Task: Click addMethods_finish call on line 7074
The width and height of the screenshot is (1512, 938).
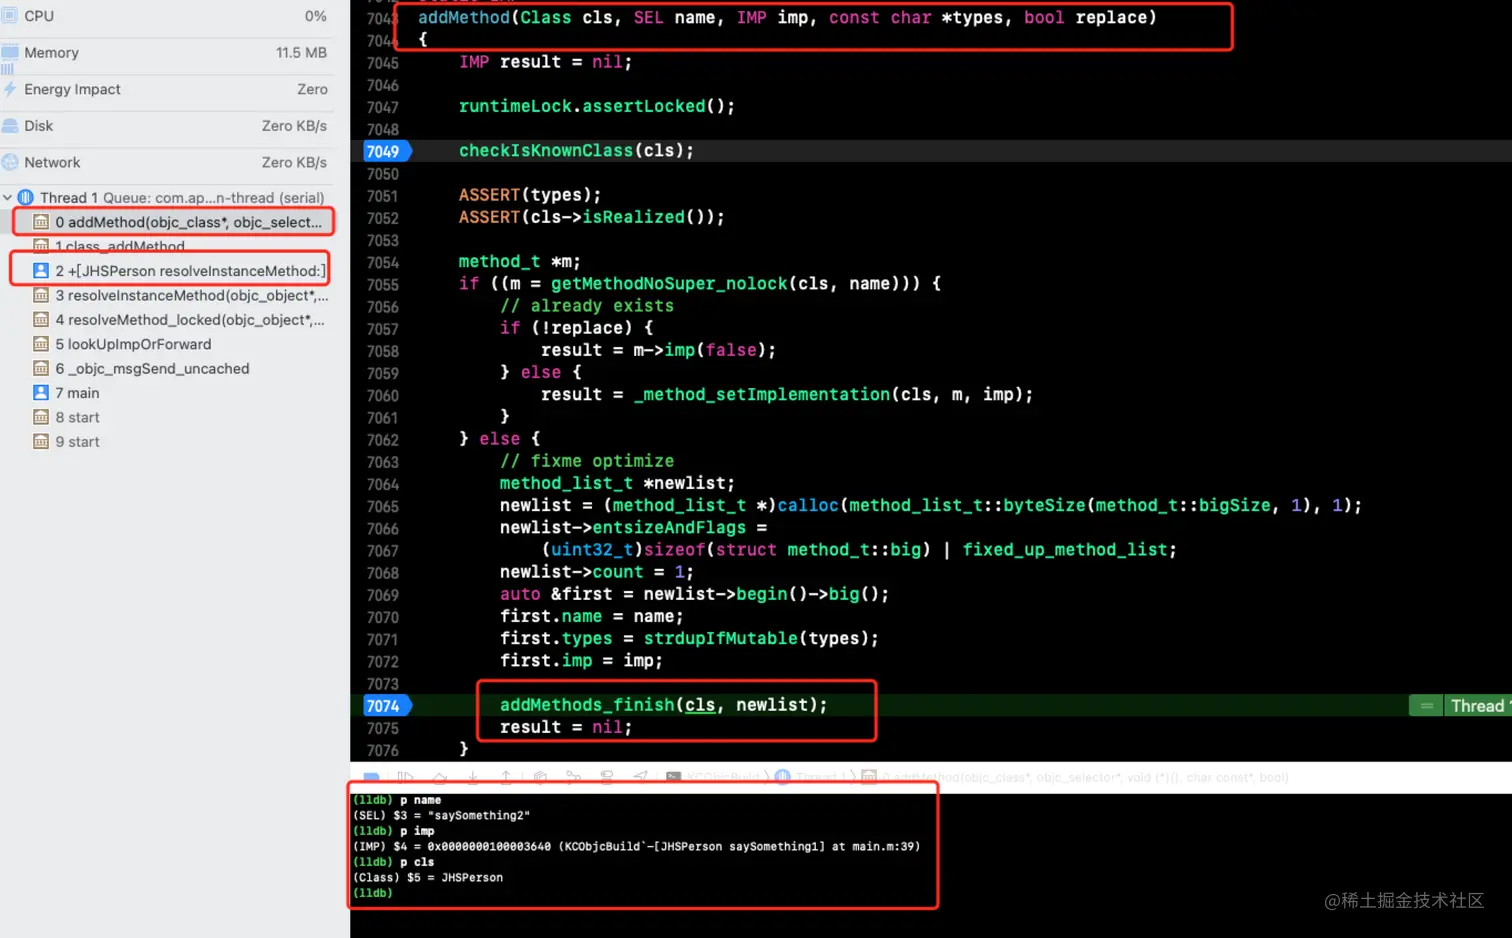Action: pos(587,705)
